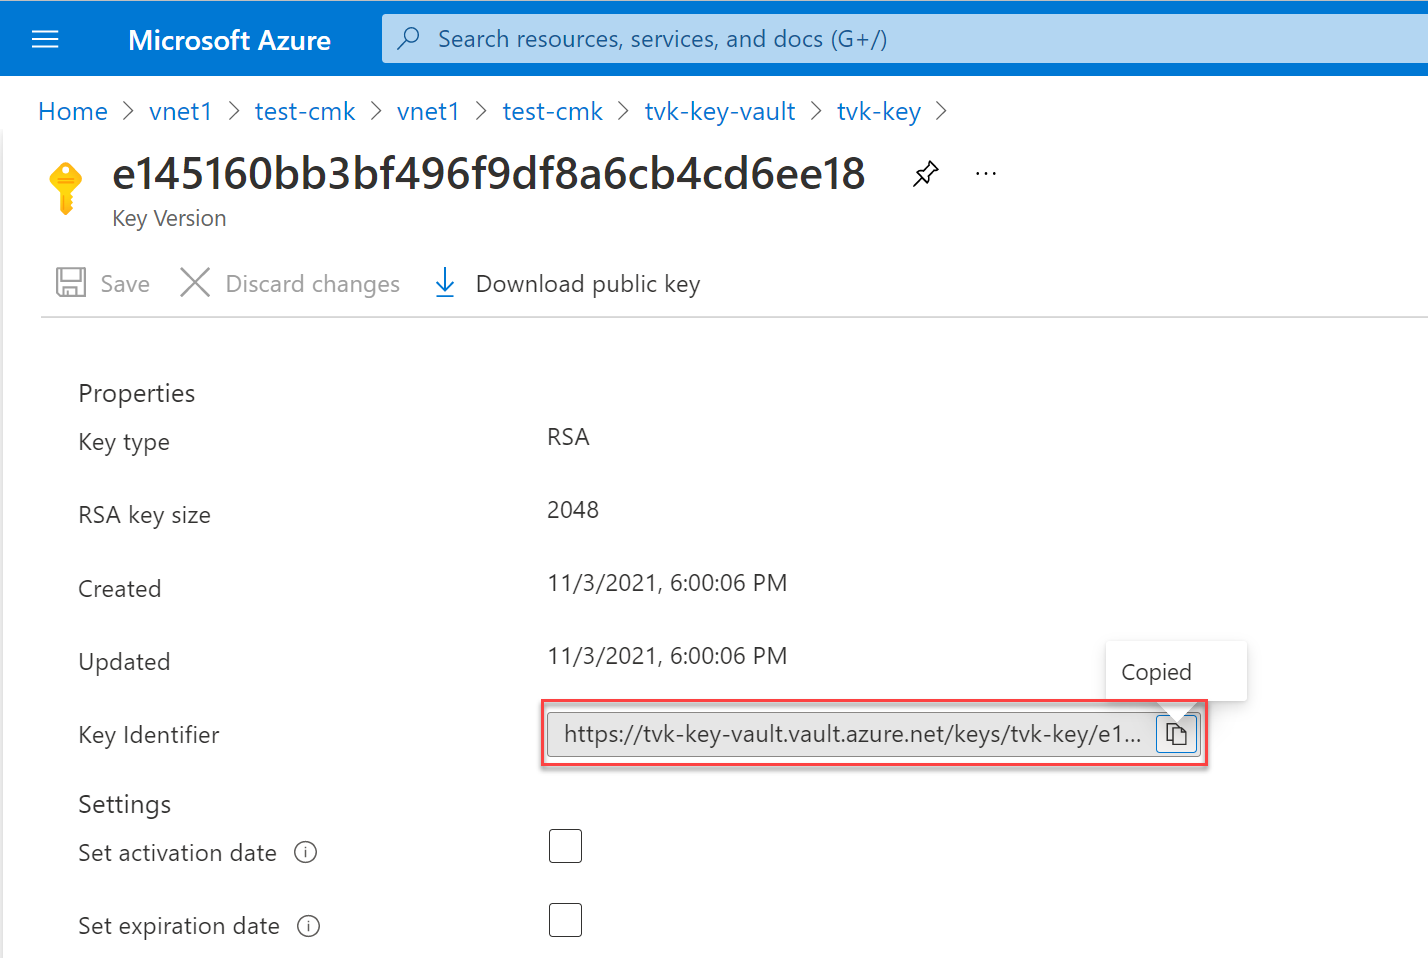Viewport: 1428px width, 958px height.
Task: Click Discard changes label
Action: click(313, 284)
